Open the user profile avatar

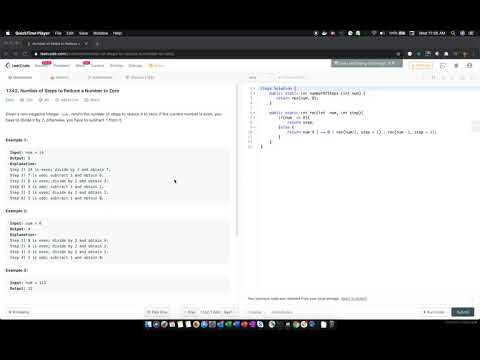pyautogui.click(x=470, y=66)
